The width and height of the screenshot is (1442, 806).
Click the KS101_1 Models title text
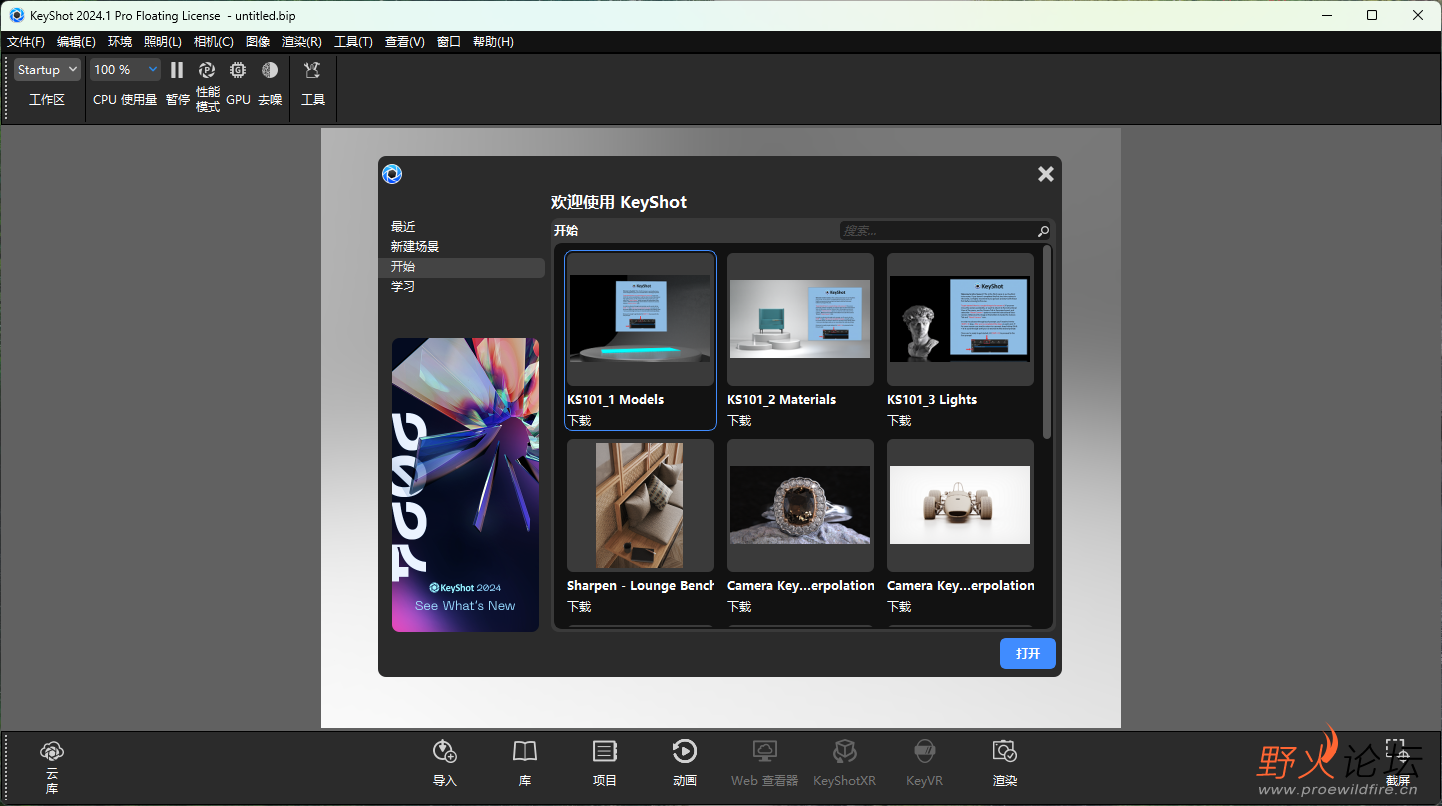[615, 400]
